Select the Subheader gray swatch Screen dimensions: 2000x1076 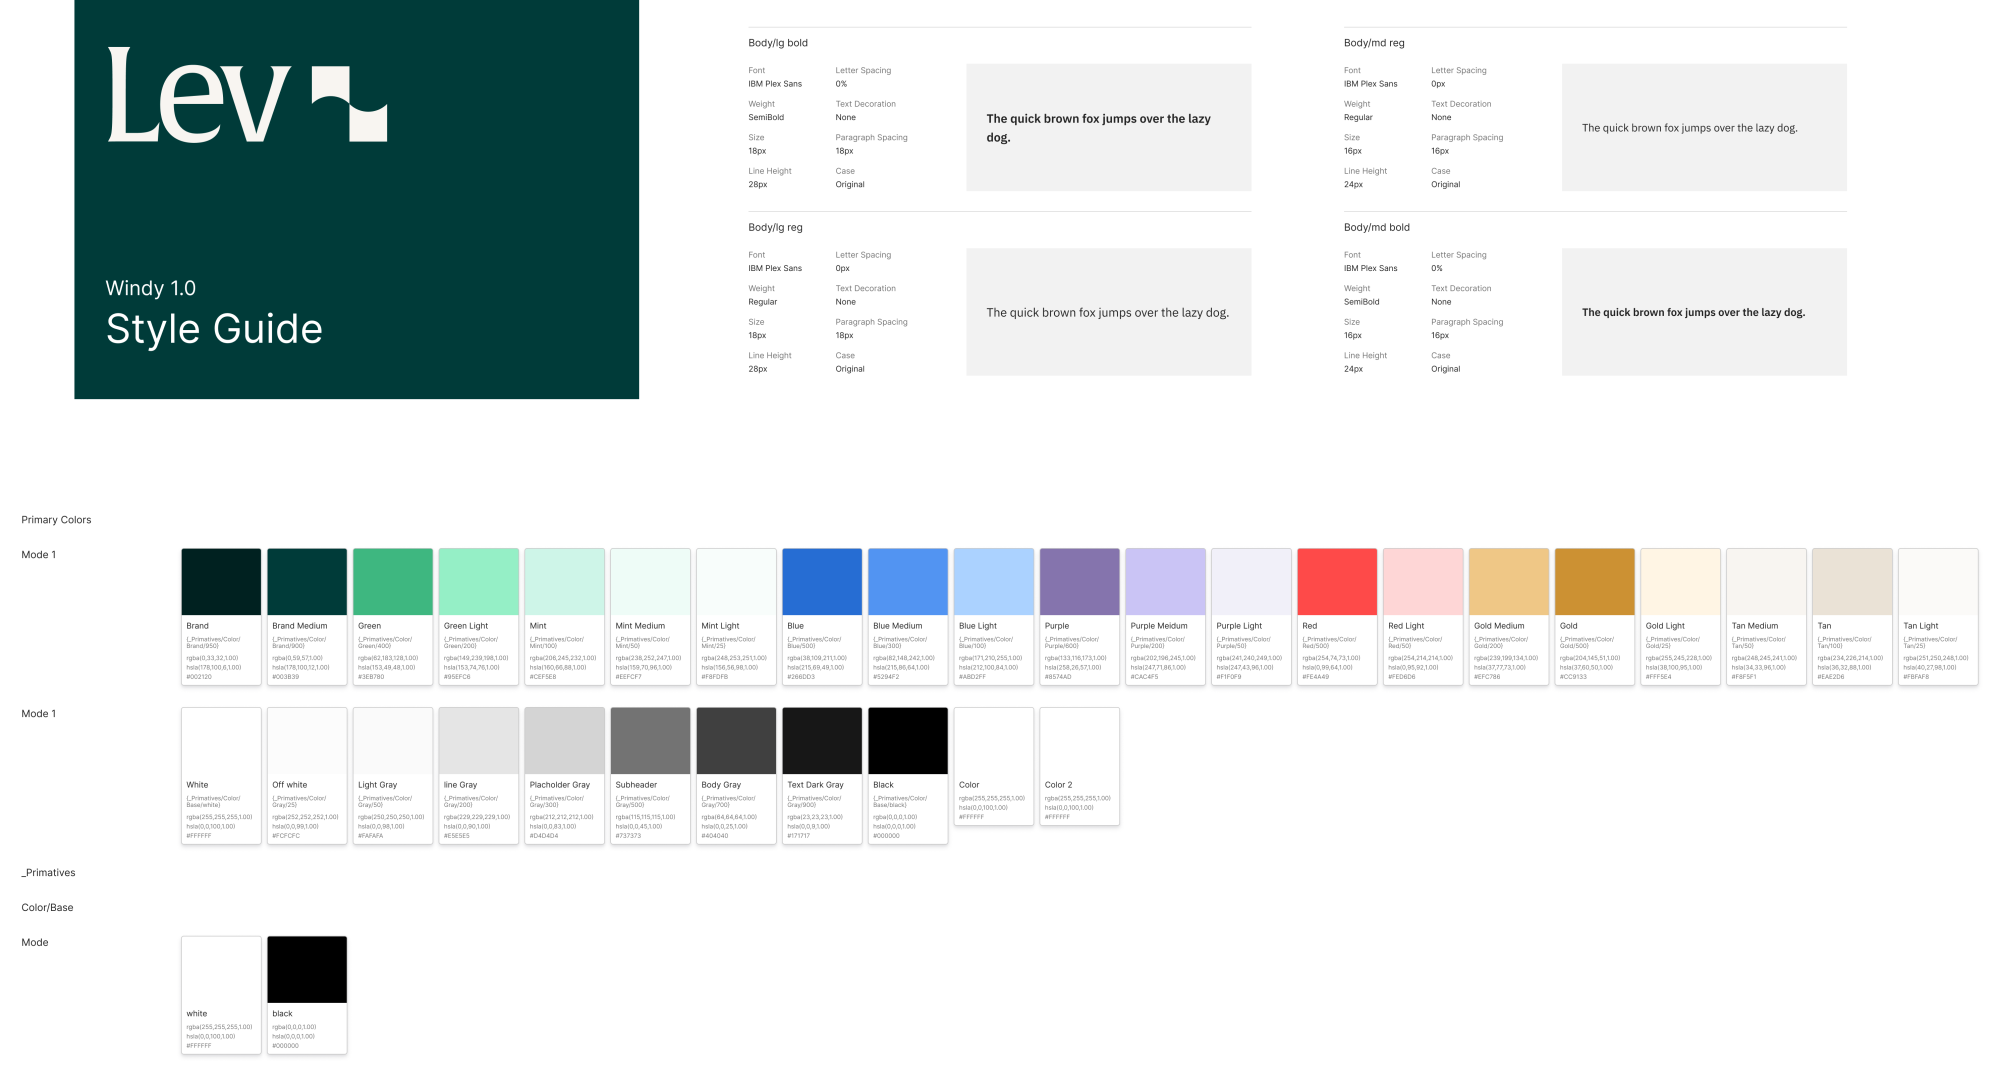(x=650, y=741)
